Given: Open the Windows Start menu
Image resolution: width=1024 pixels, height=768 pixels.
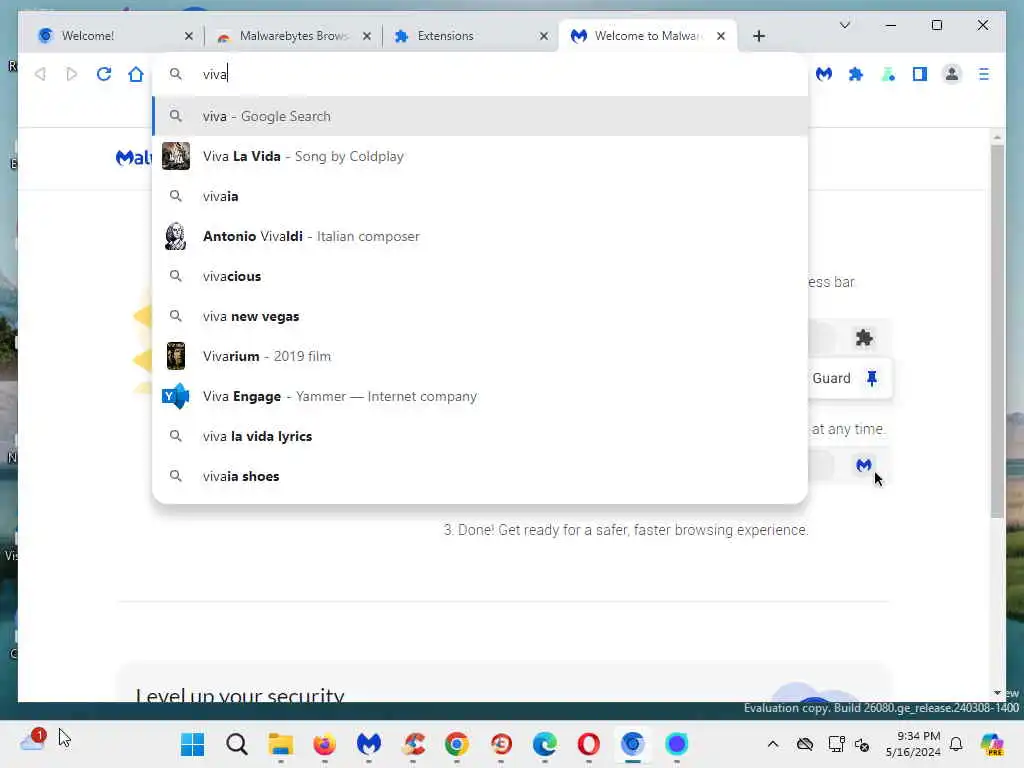Looking at the screenshot, I should click(x=193, y=744).
